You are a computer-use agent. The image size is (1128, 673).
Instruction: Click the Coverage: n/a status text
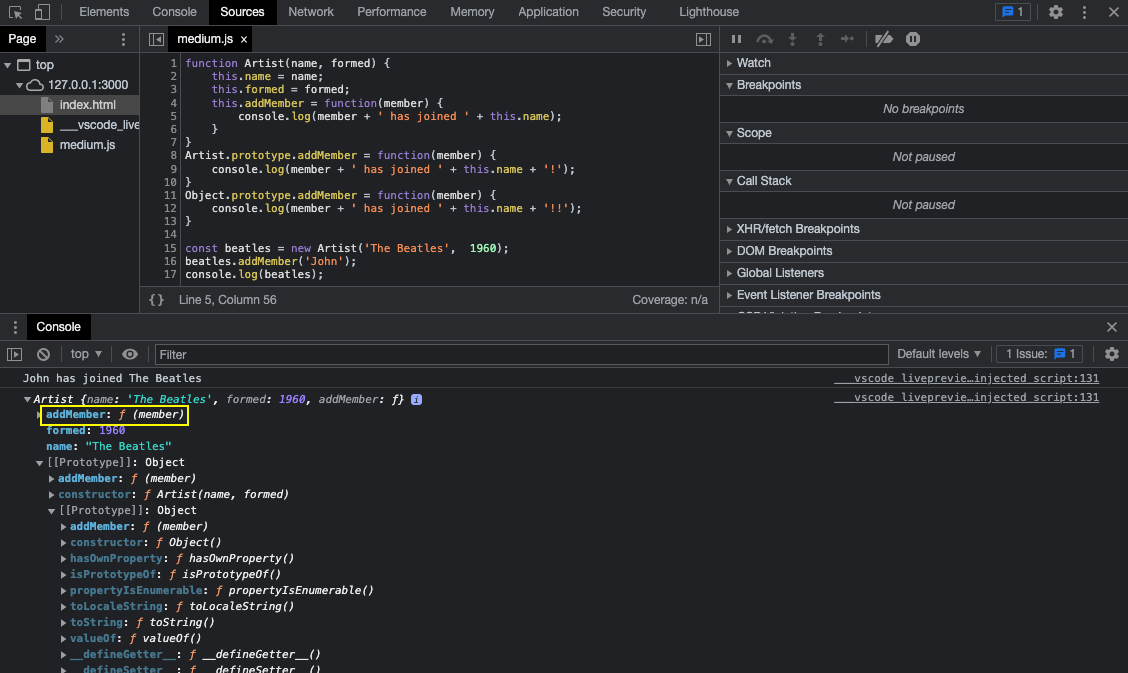tap(670, 300)
